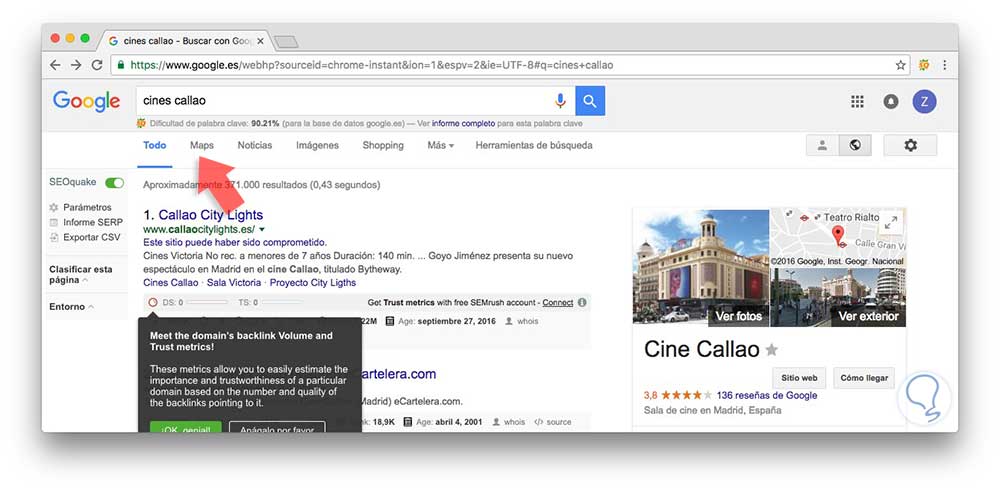
Task: Open the SEOquake extension icon in toolbar
Action: 923,65
